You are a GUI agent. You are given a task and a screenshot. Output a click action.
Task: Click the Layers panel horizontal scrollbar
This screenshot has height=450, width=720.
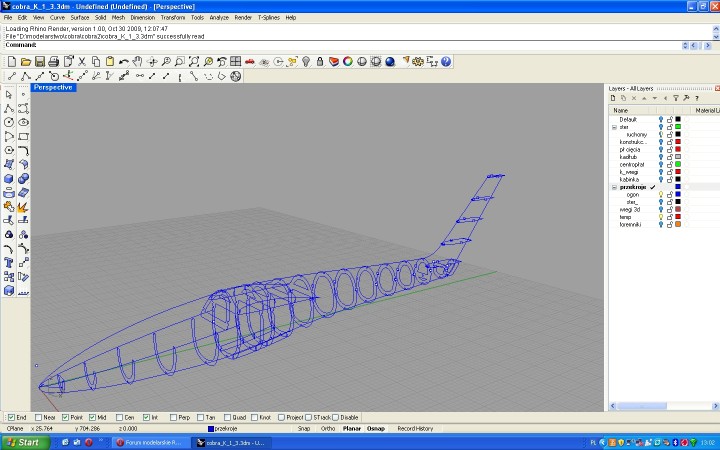pos(664,406)
